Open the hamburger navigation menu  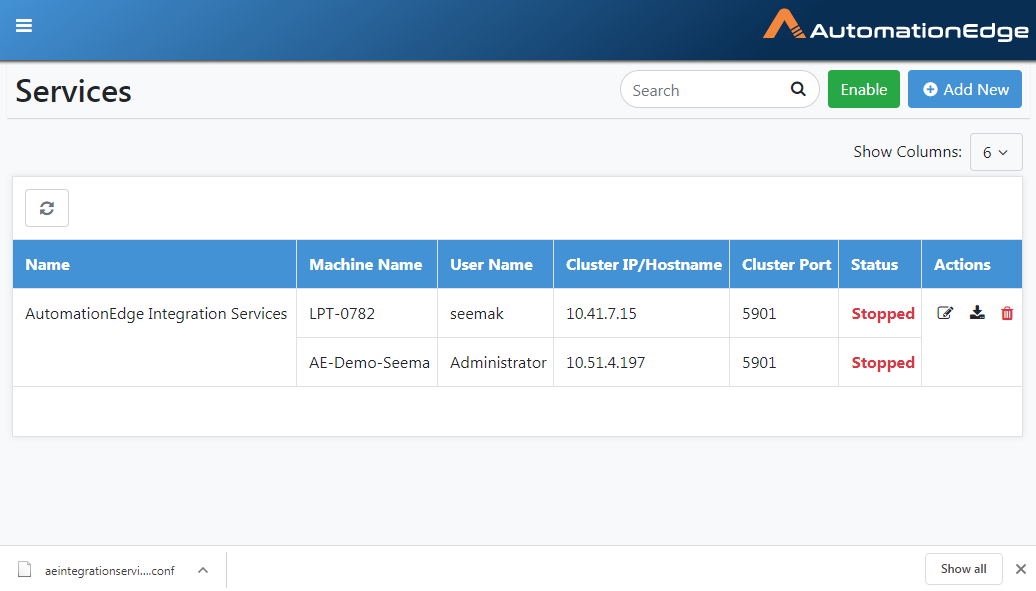24,26
